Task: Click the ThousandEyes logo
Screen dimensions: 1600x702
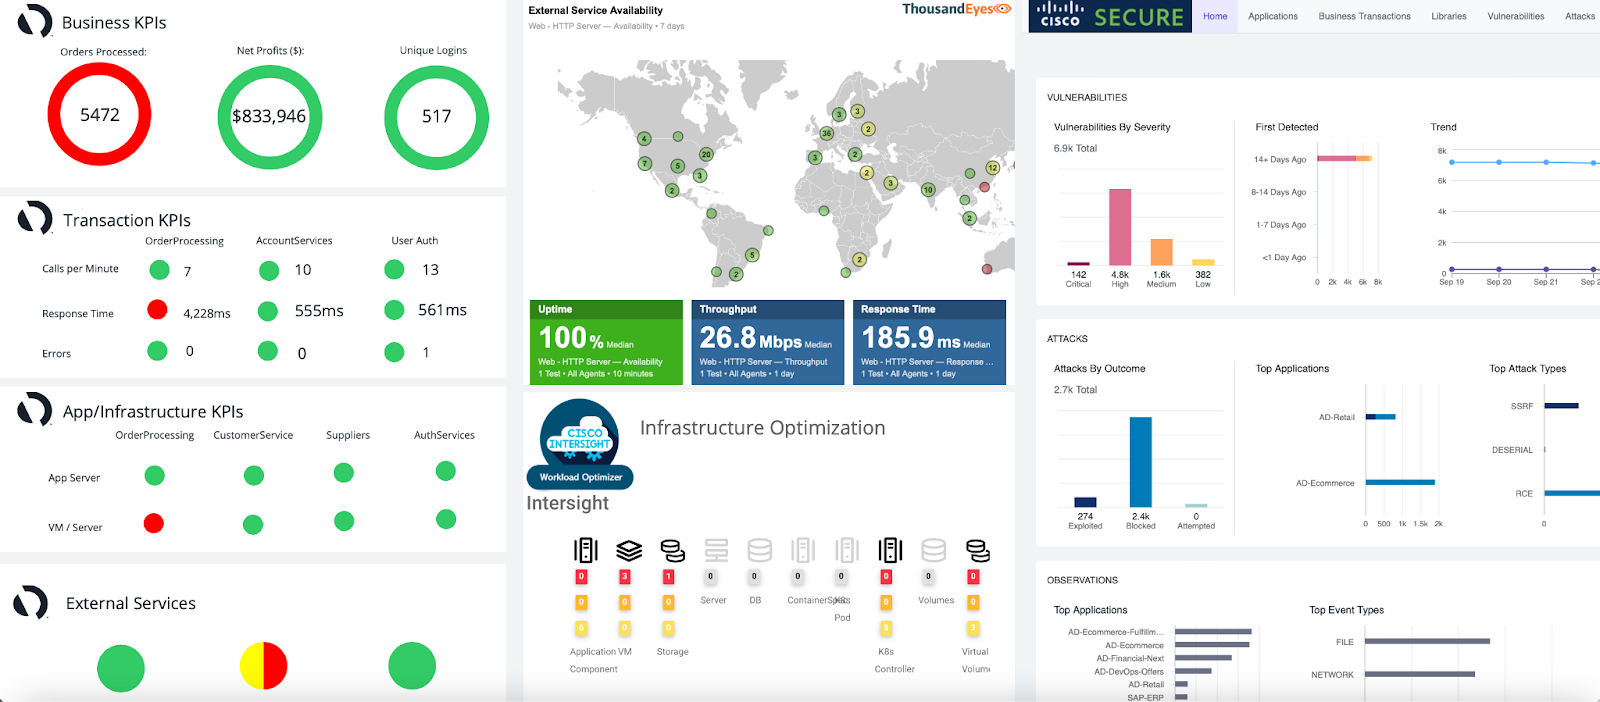Action: pos(957,9)
